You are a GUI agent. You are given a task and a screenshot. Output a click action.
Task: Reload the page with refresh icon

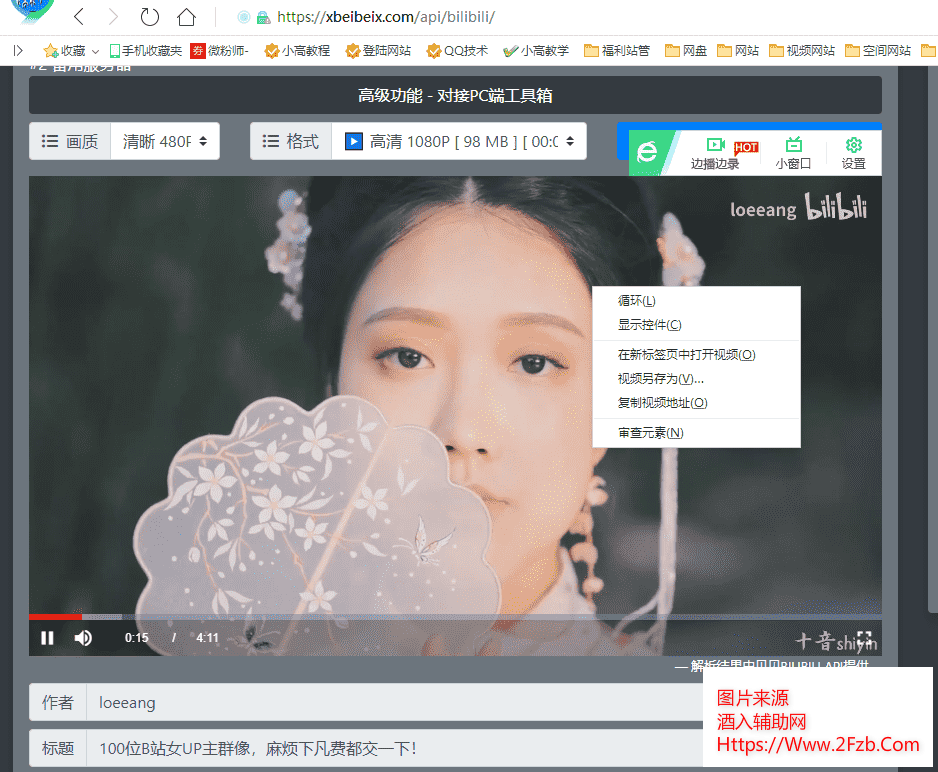pyautogui.click(x=149, y=17)
